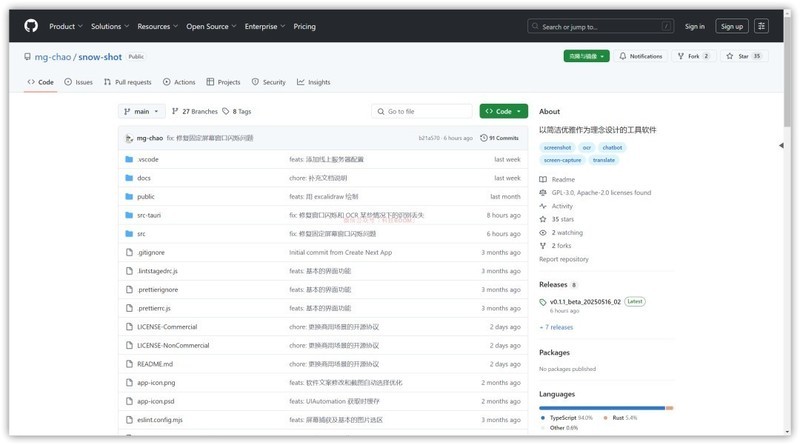Open the LICENSE-NonCommercial file
800x445 pixels.
[x=173, y=345]
